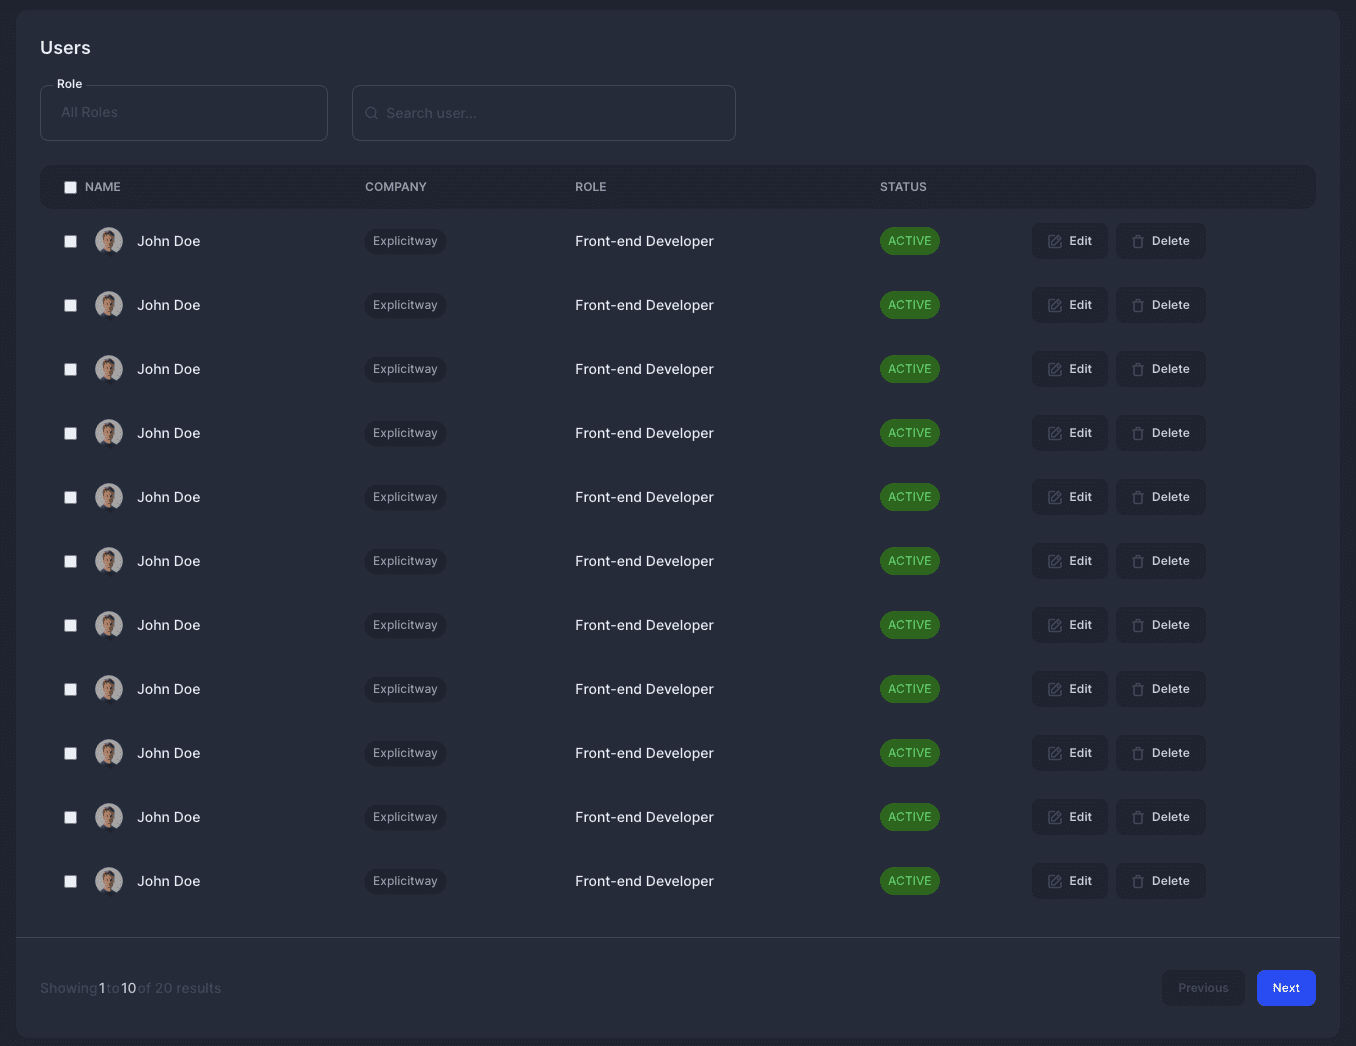This screenshot has height=1046, width=1356.
Task: Click the pencil edit icon in the ninth row
Action: 1054,753
